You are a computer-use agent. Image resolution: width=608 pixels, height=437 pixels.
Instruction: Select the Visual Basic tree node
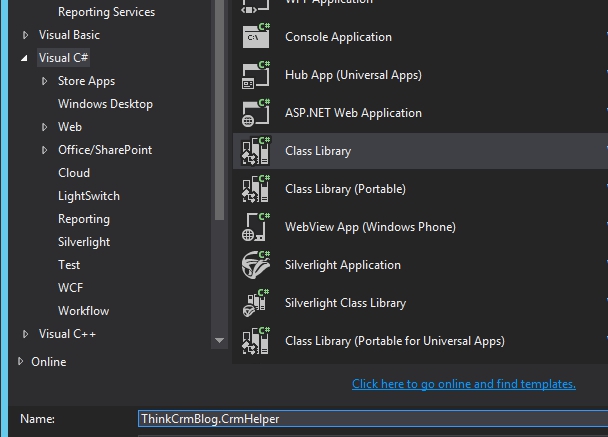click(69, 35)
